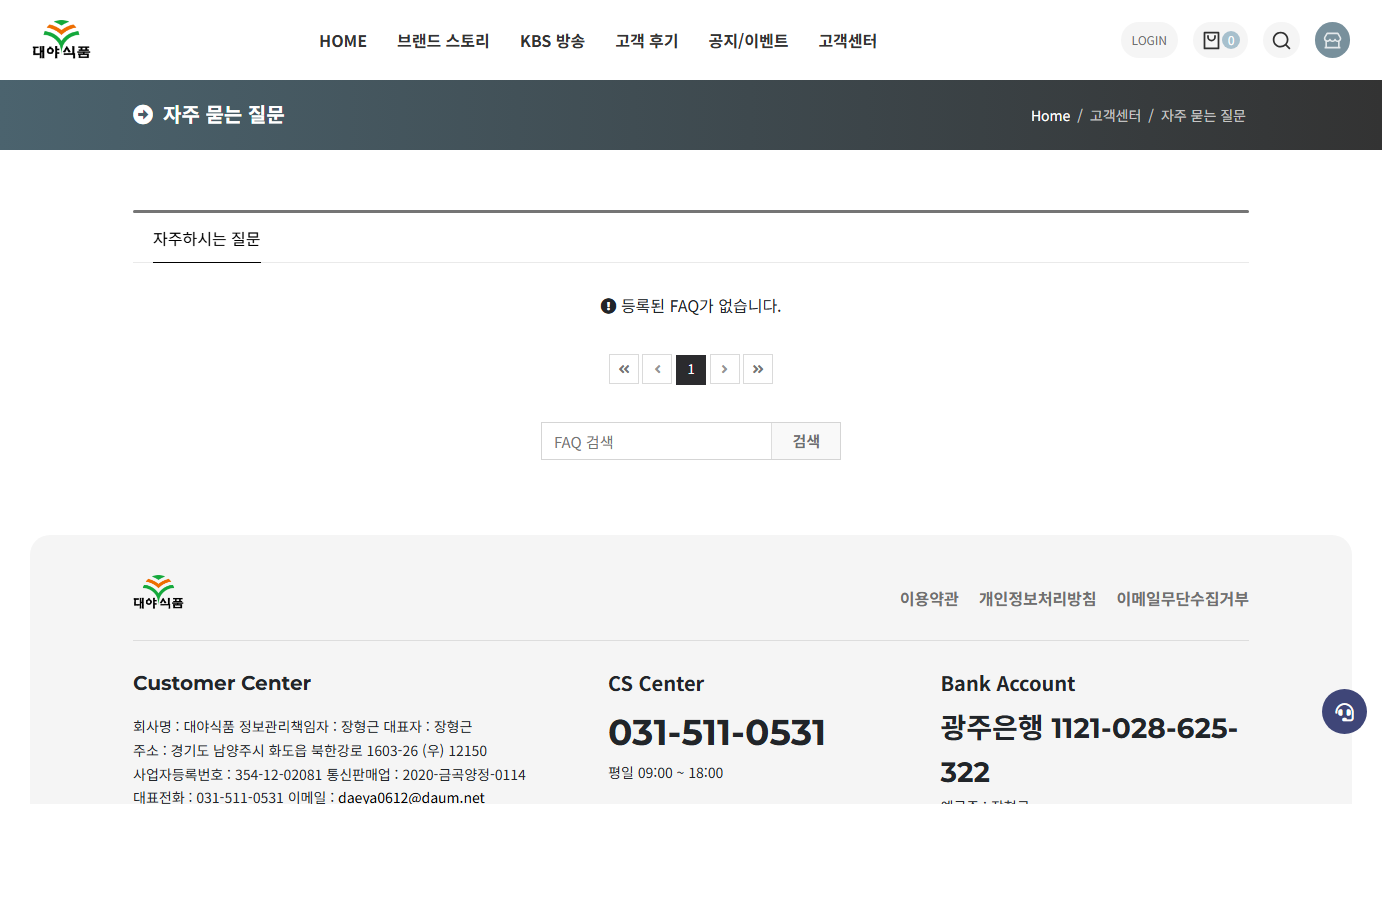Viewport: 1400px width, 900px height.
Task: Click the store icon in the header
Action: (1332, 40)
